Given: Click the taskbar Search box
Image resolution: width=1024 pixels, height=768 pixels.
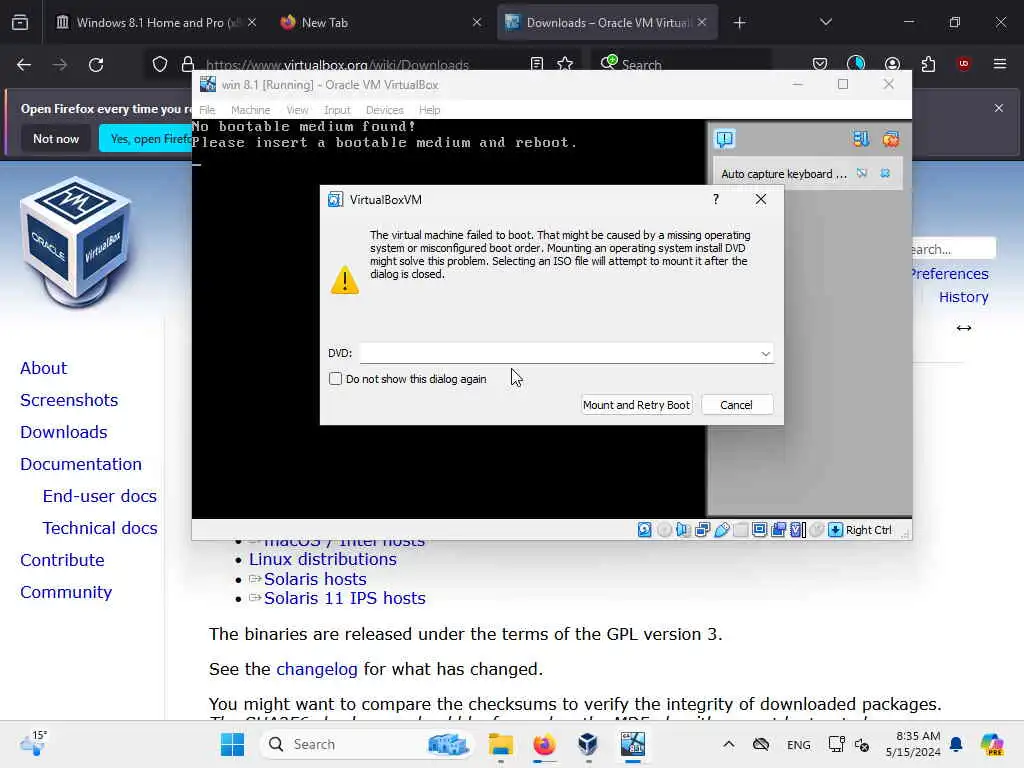Looking at the screenshot, I should coord(366,744).
